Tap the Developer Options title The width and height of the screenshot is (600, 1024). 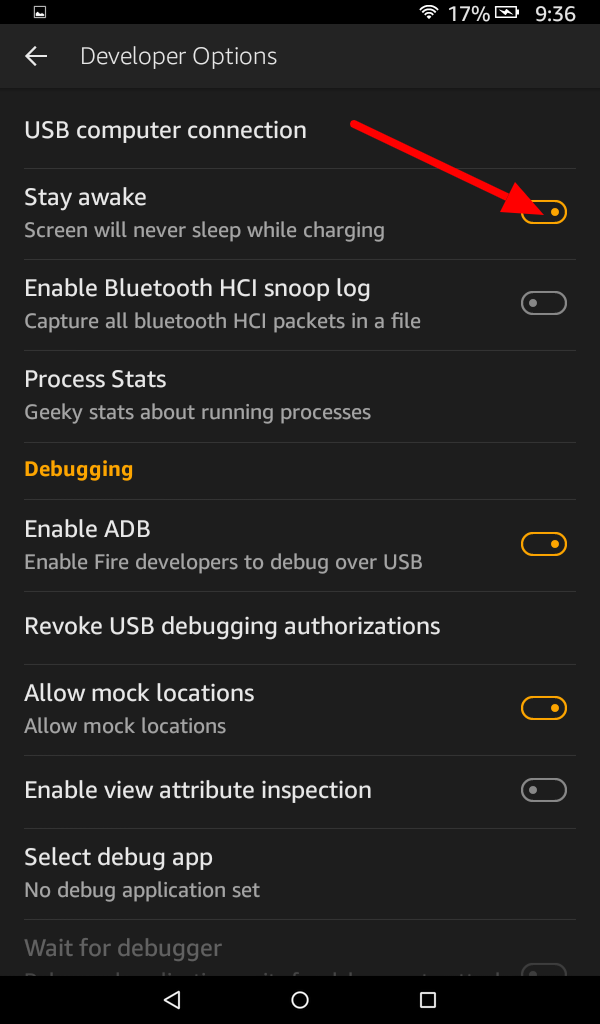(x=178, y=56)
